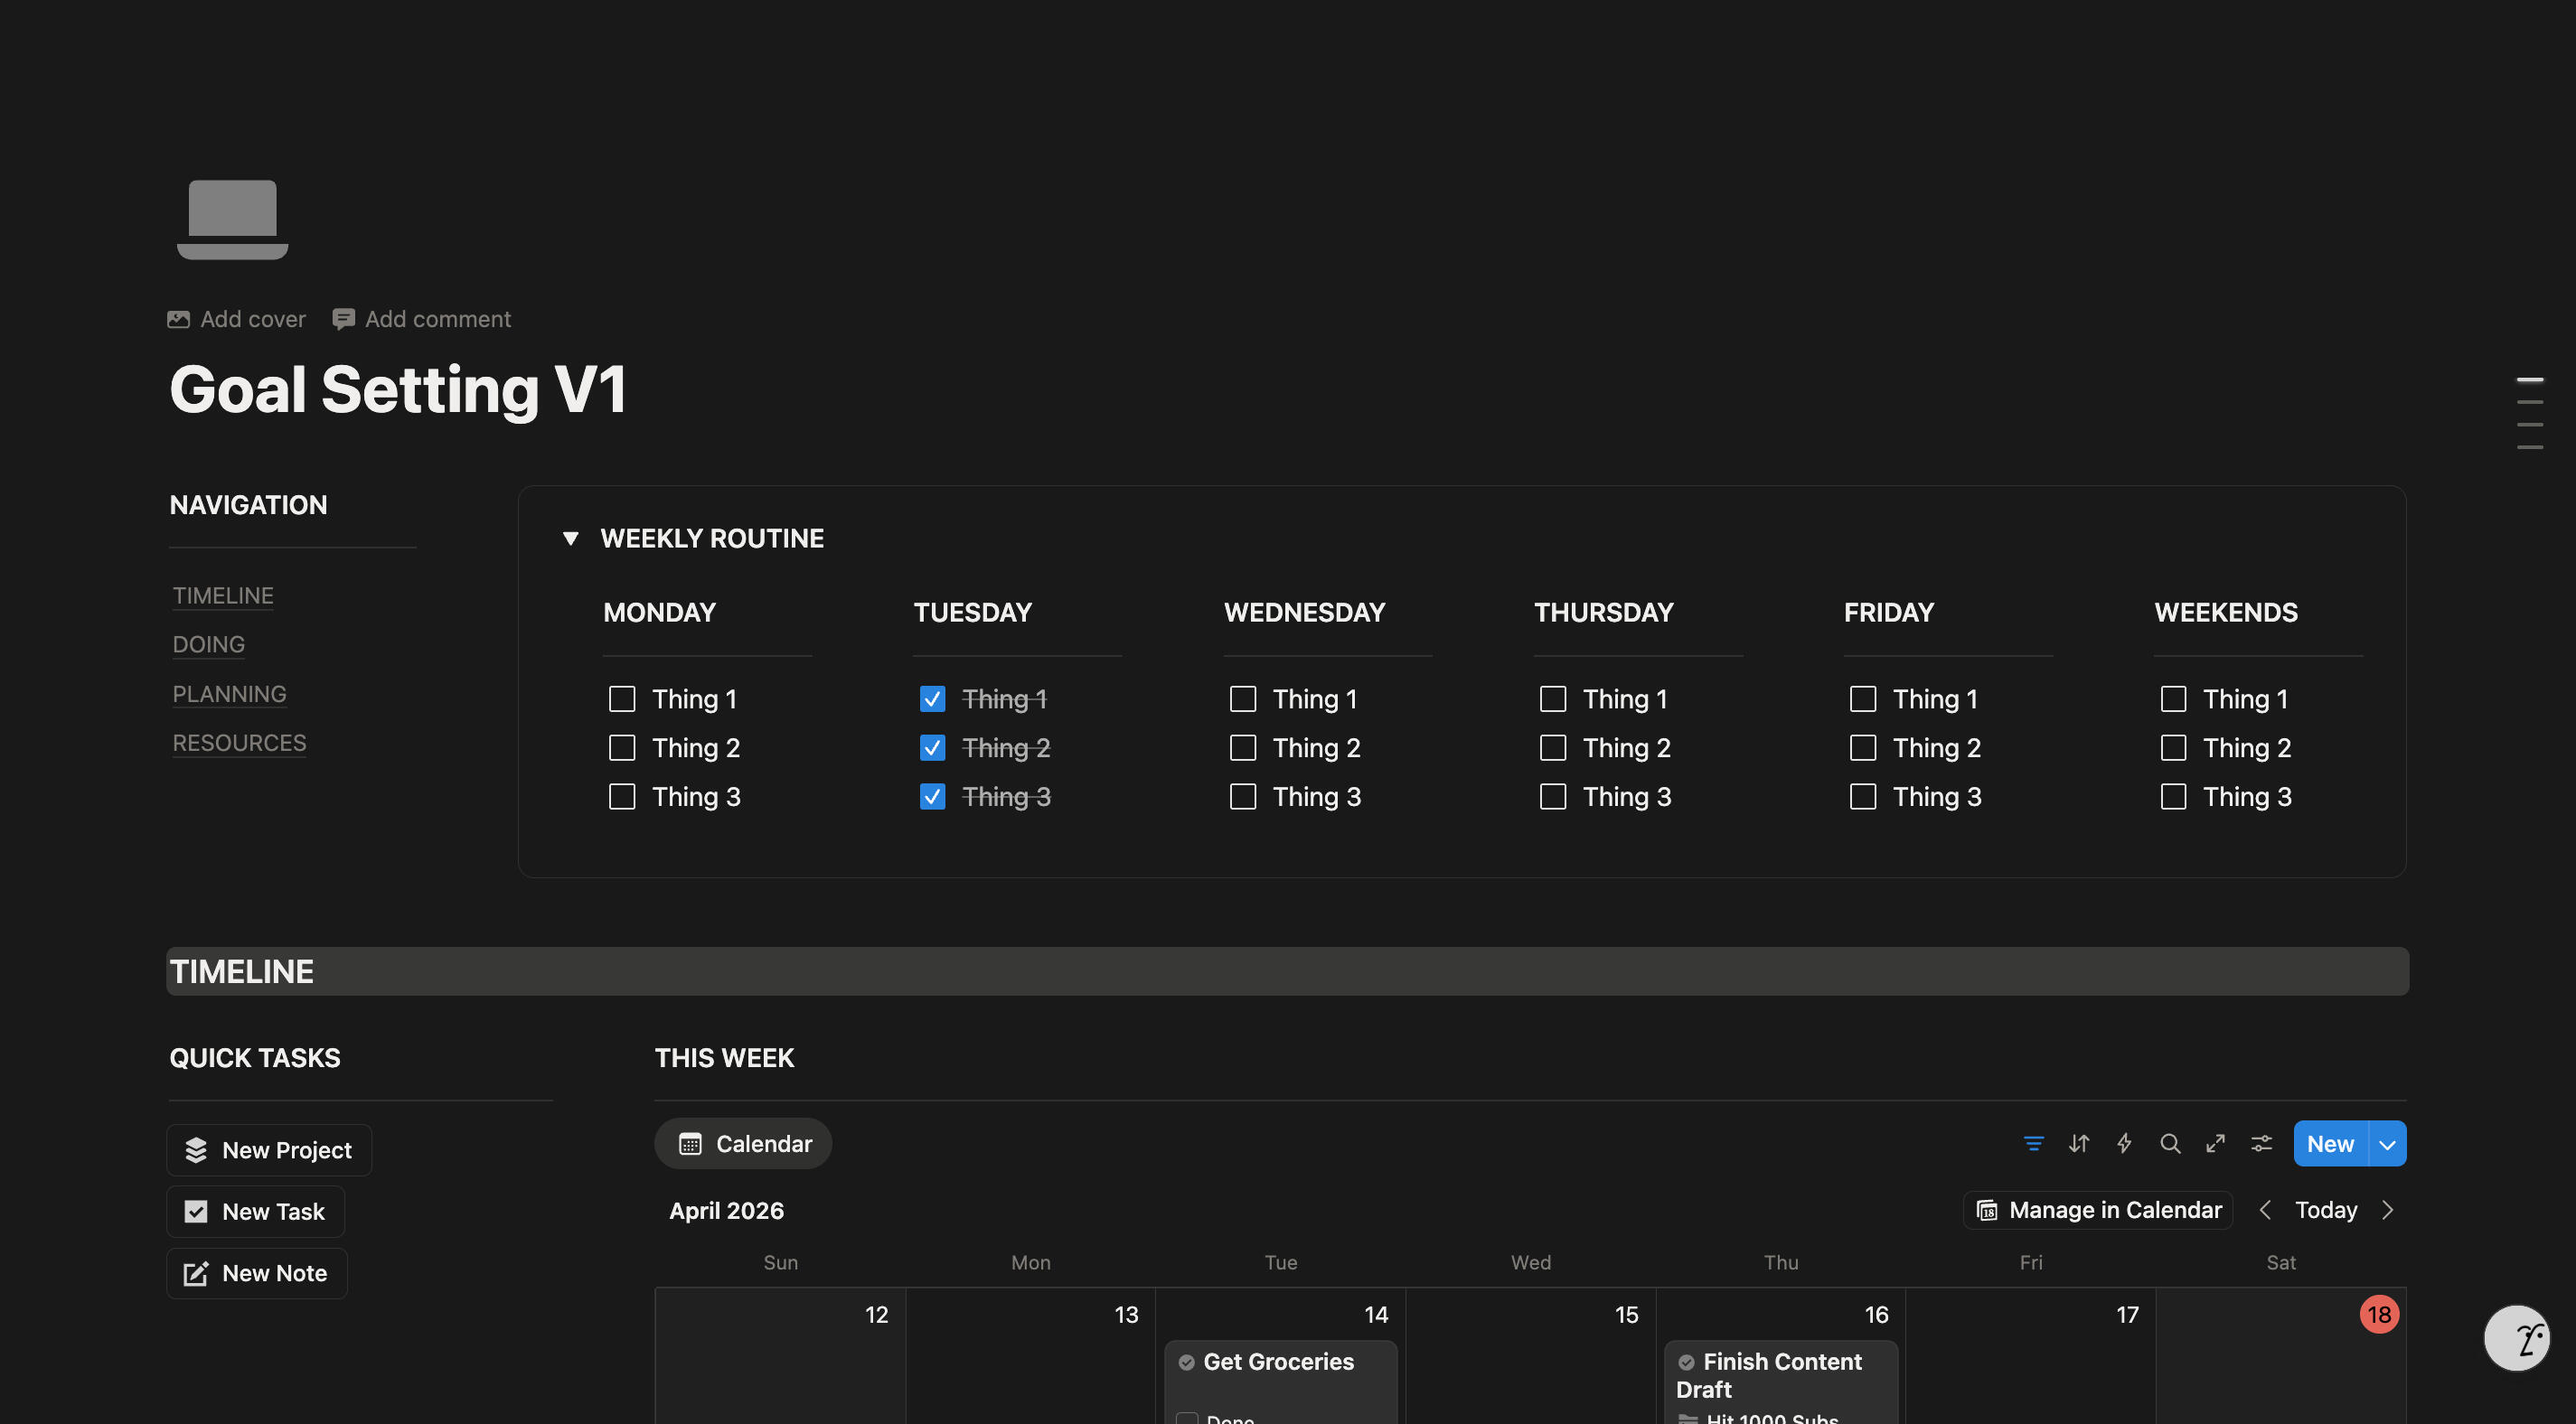
Task: Collapse the Weekly Routine toggle triangle
Action: tap(570, 538)
